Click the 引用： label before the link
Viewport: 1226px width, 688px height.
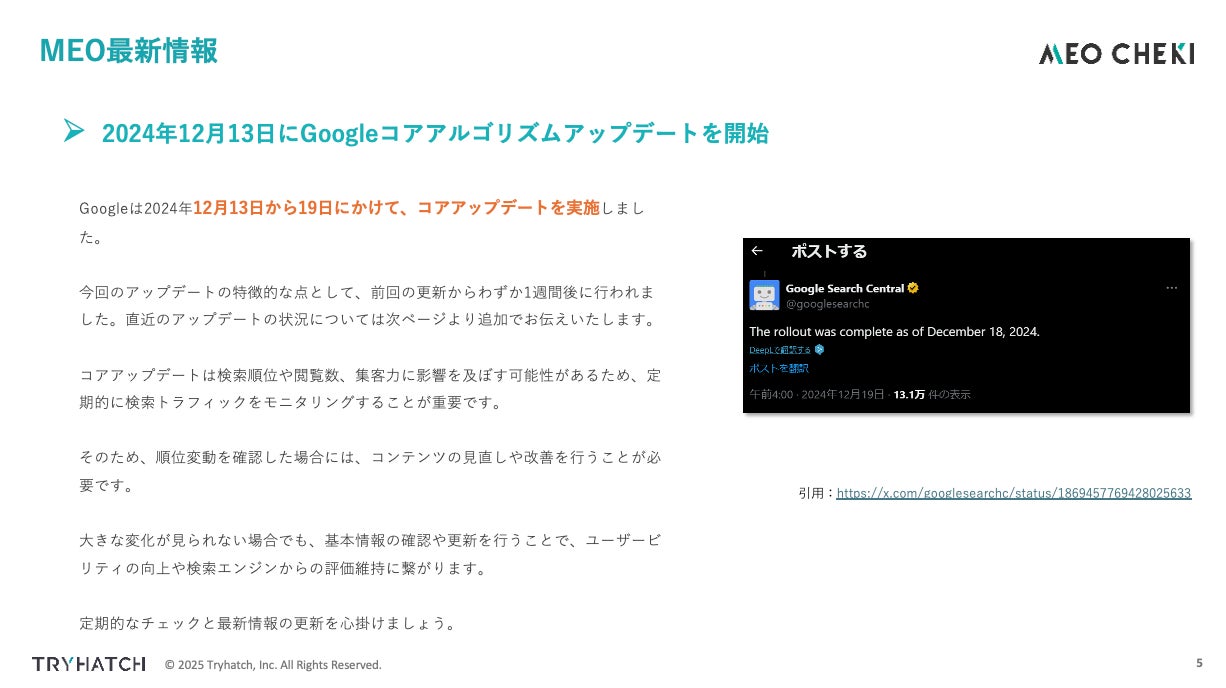click(816, 493)
